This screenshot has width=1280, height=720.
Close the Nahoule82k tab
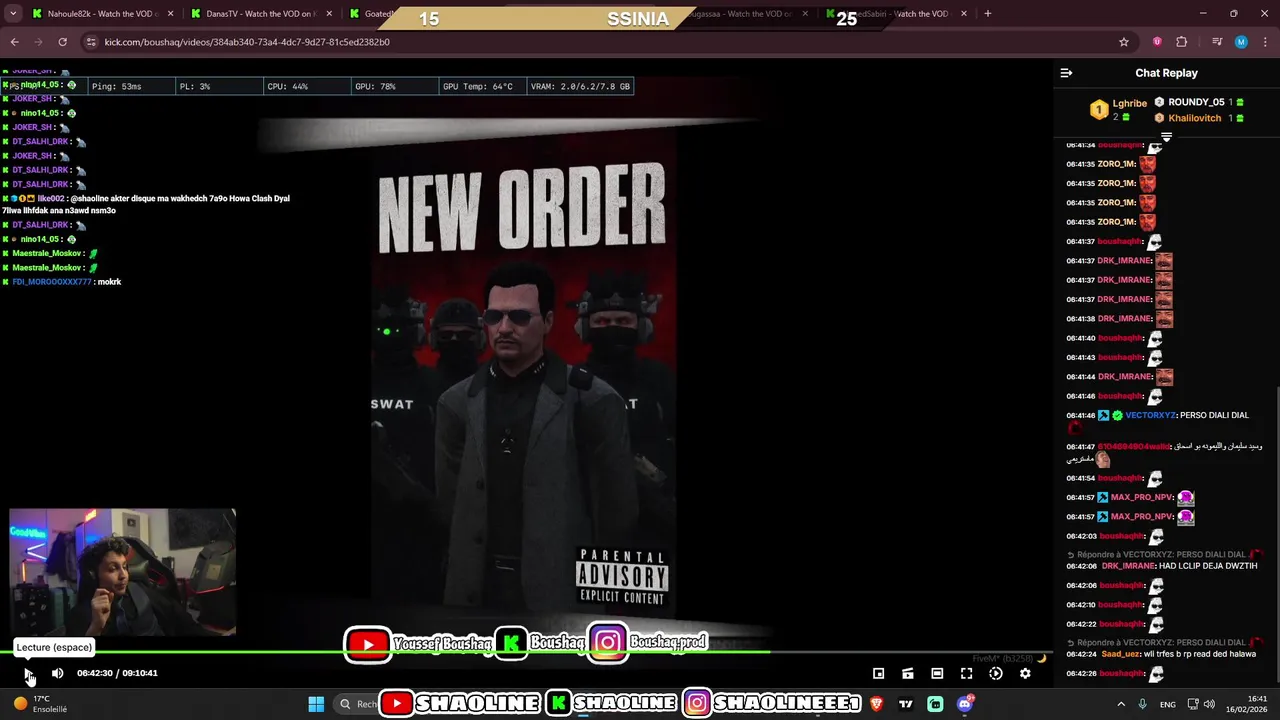[170, 14]
